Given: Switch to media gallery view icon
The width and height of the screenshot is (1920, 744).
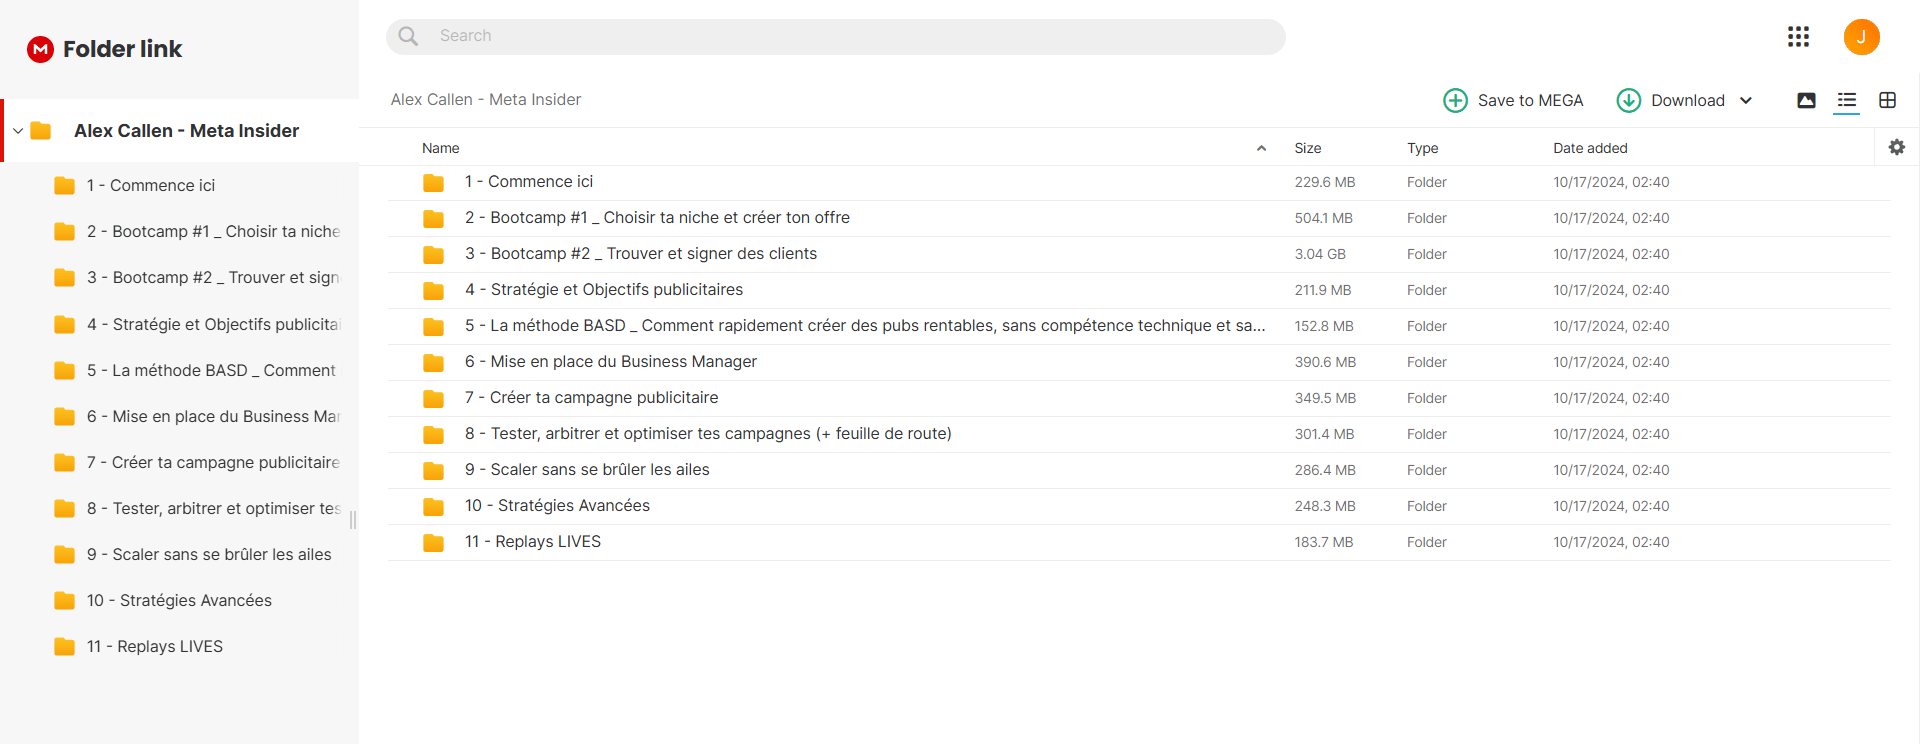Looking at the screenshot, I should [x=1806, y=100].
